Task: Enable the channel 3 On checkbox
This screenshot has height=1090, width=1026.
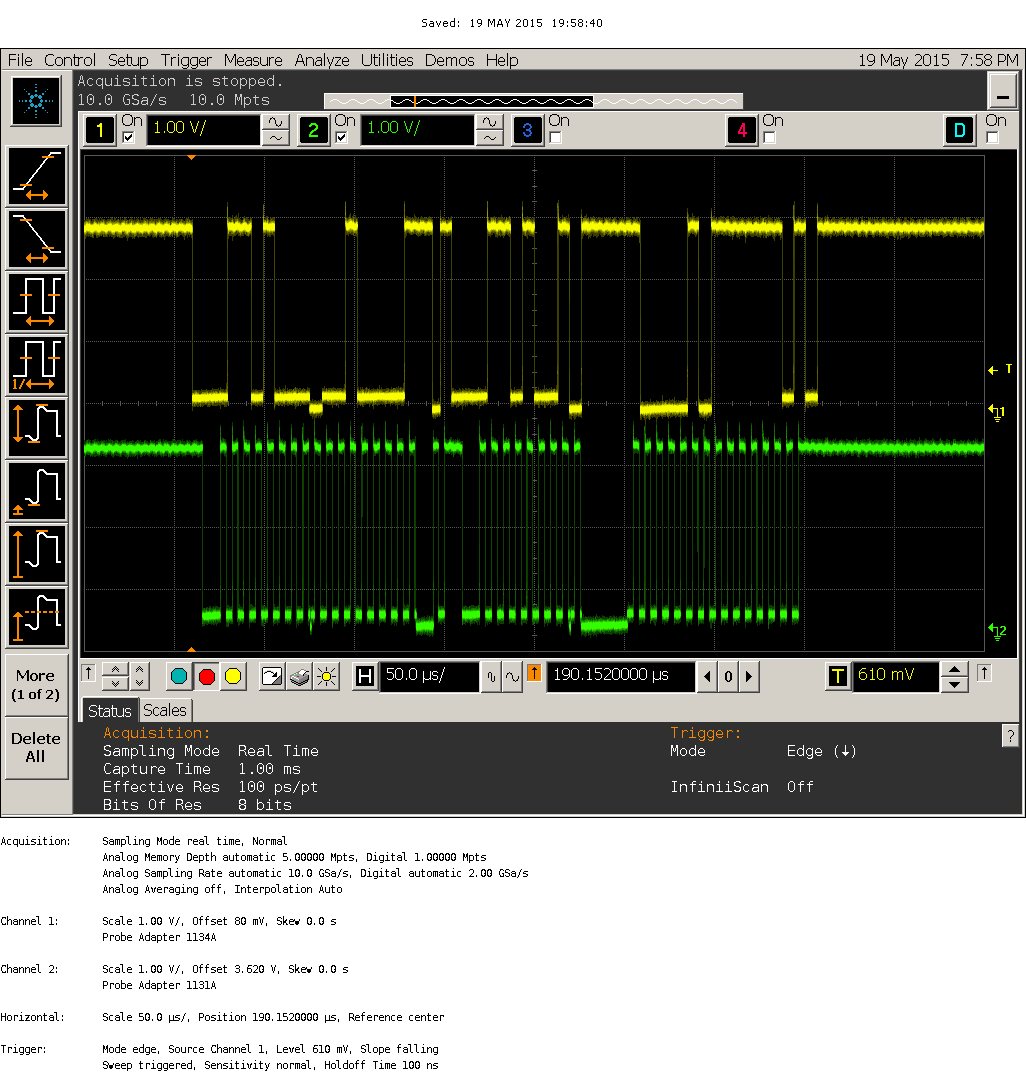Action: pyautogui.click(x=555, y=138)
